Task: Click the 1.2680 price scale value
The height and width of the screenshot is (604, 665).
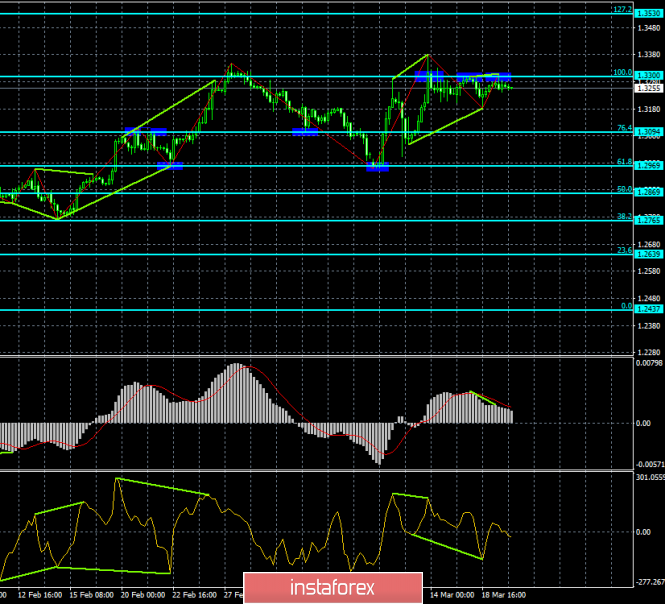Action: coord(649,245)
